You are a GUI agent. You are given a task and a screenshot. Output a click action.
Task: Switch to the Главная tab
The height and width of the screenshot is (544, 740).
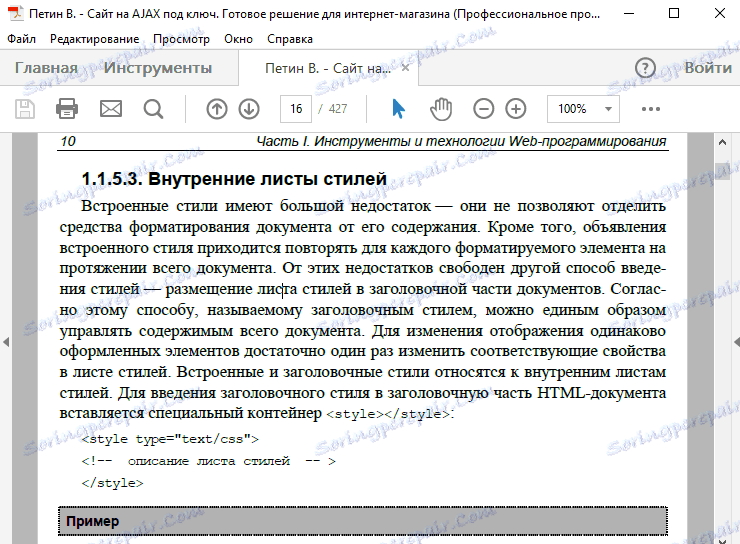pyautogui.click(x=46, y=68)
